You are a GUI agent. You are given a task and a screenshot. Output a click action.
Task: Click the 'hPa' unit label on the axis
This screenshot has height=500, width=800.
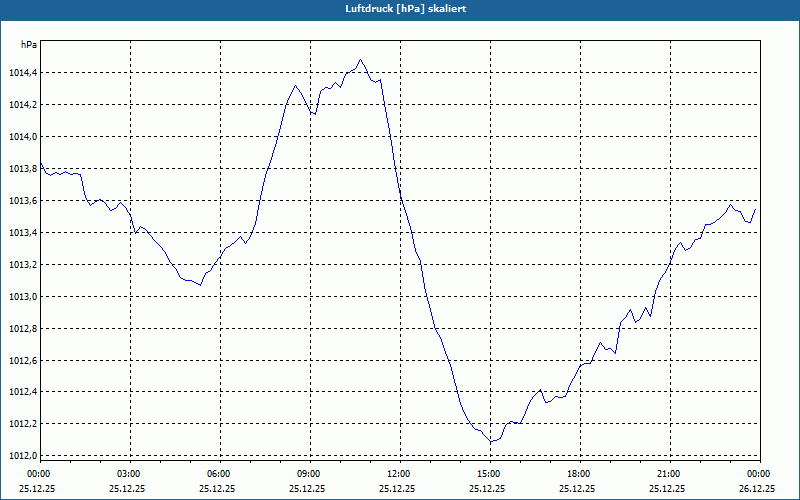[29, 45]
